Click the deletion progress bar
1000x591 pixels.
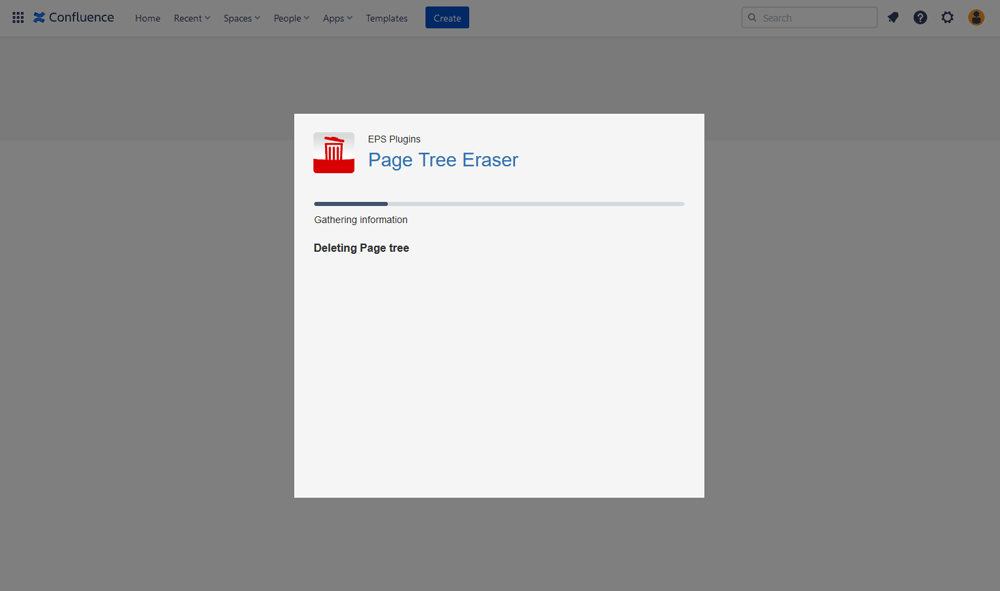(x=499, y=204)
